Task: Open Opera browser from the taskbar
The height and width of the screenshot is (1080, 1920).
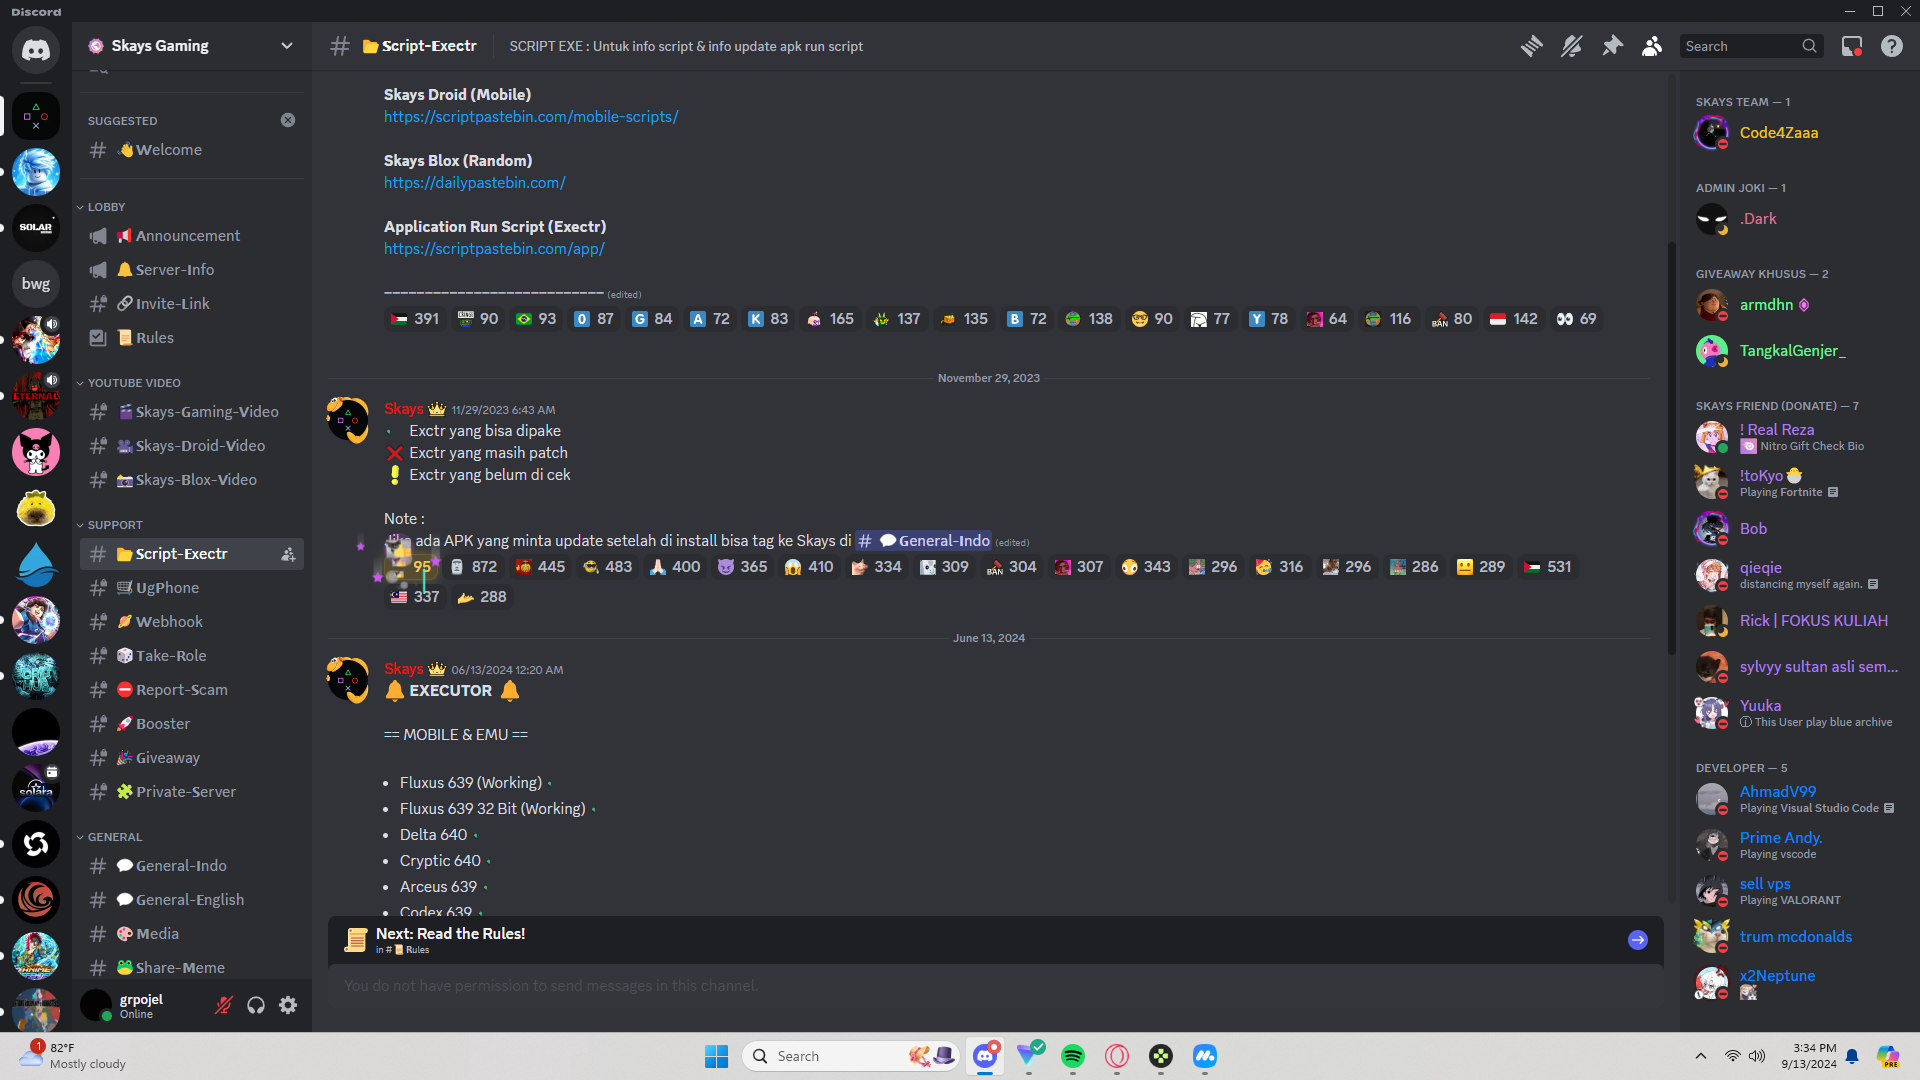Action: (1117, 1056)
